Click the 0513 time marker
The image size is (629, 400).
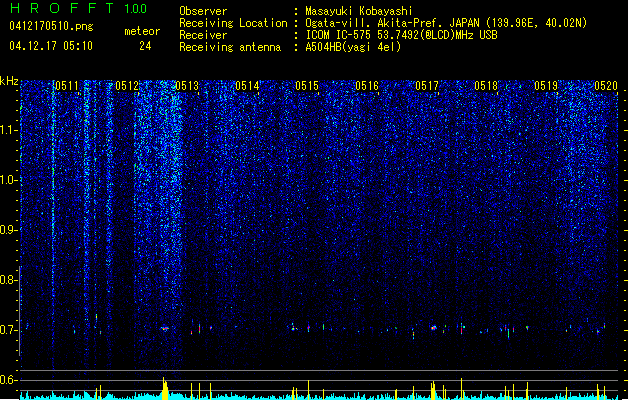tap(187, 86)
